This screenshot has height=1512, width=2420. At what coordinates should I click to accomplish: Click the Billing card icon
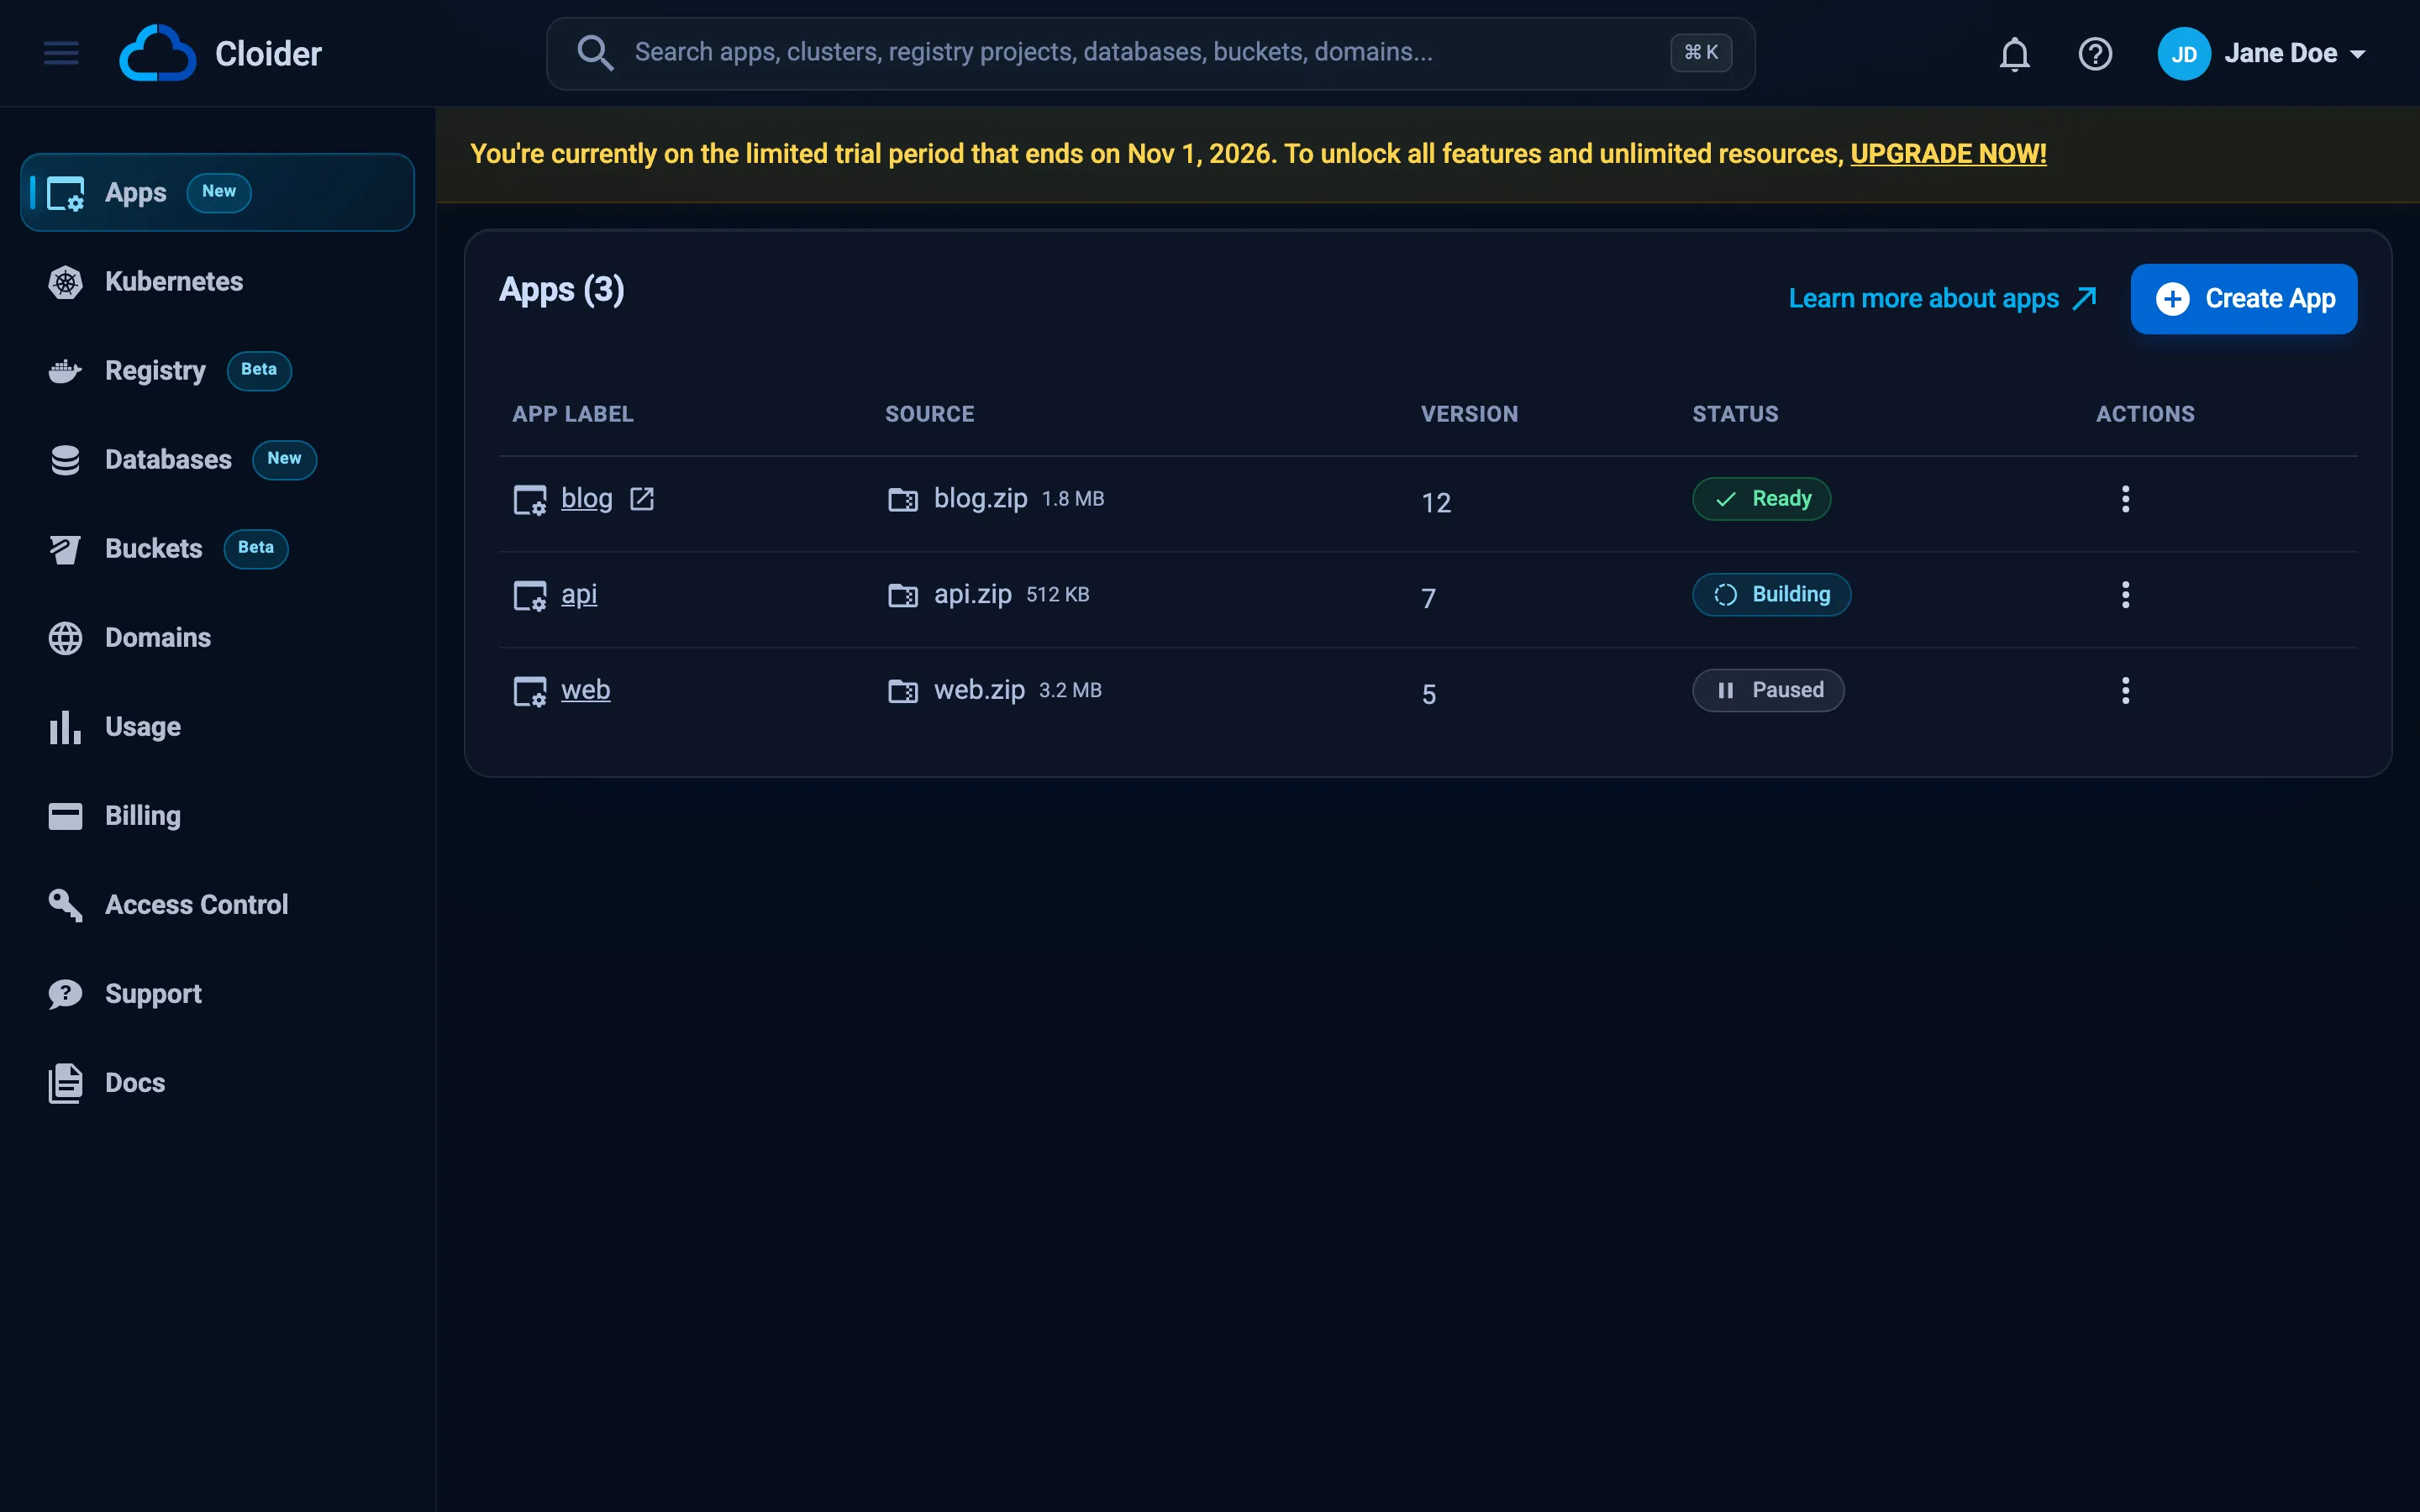[65, 816]
